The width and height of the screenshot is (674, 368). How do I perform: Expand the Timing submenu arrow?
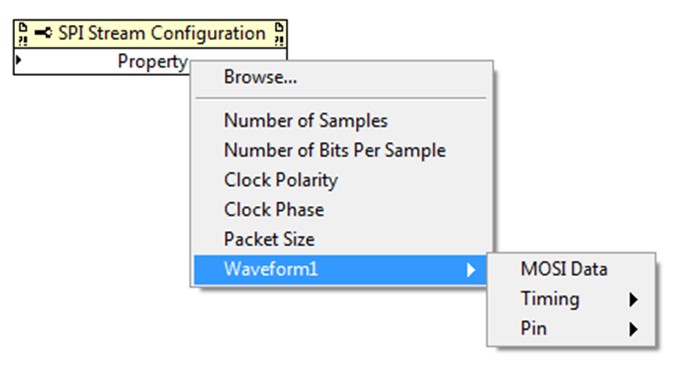[x=633, y=299]
